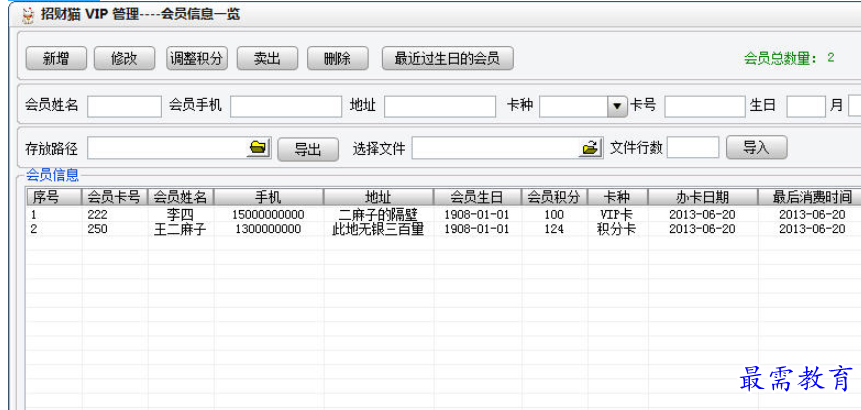Click the lucky cat app icon
This screenshot has width=861, height=410.
tap(27, 15)
